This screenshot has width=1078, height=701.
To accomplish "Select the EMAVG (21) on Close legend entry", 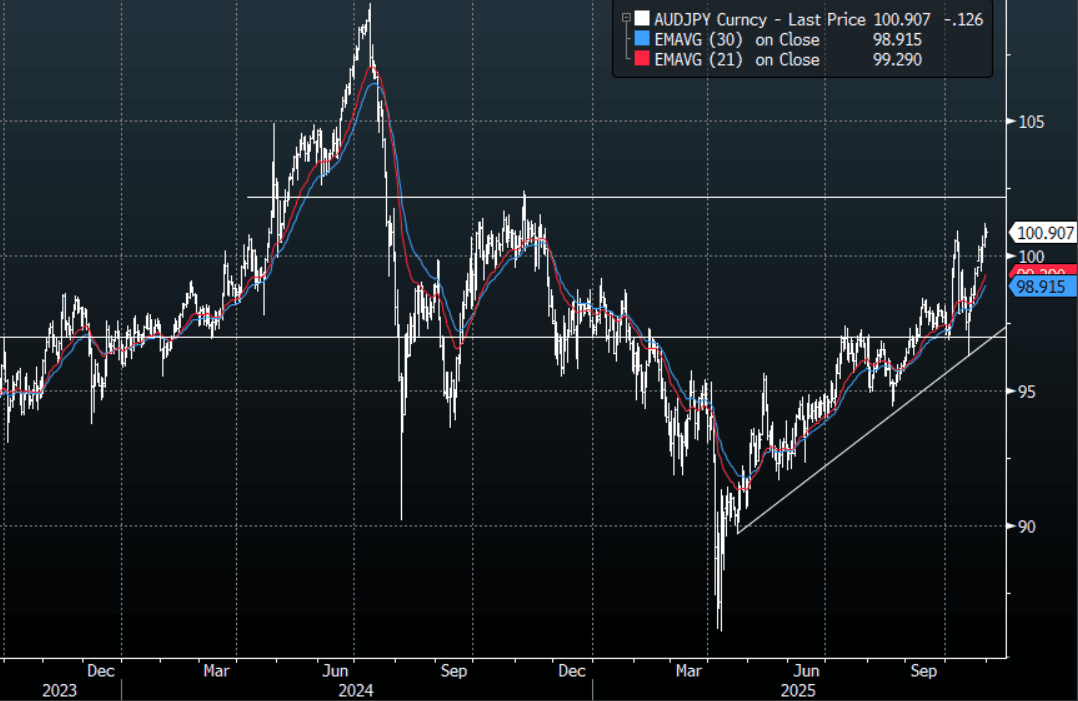I will pyautogui.click(x=735, y=60).
